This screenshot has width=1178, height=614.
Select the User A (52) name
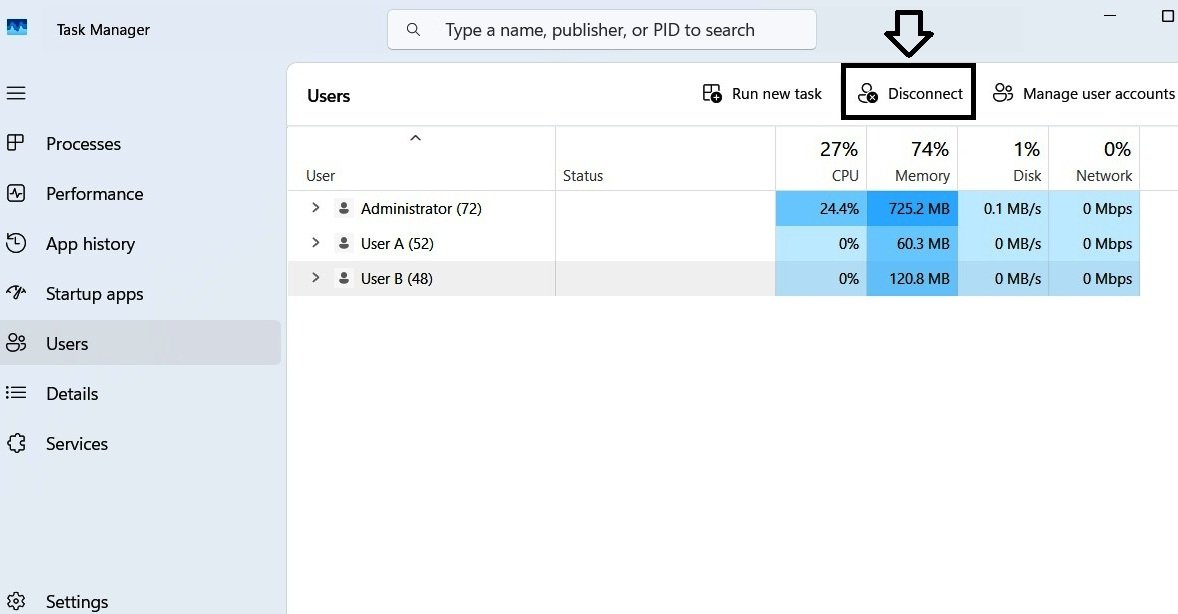click(x=397, y=243)
